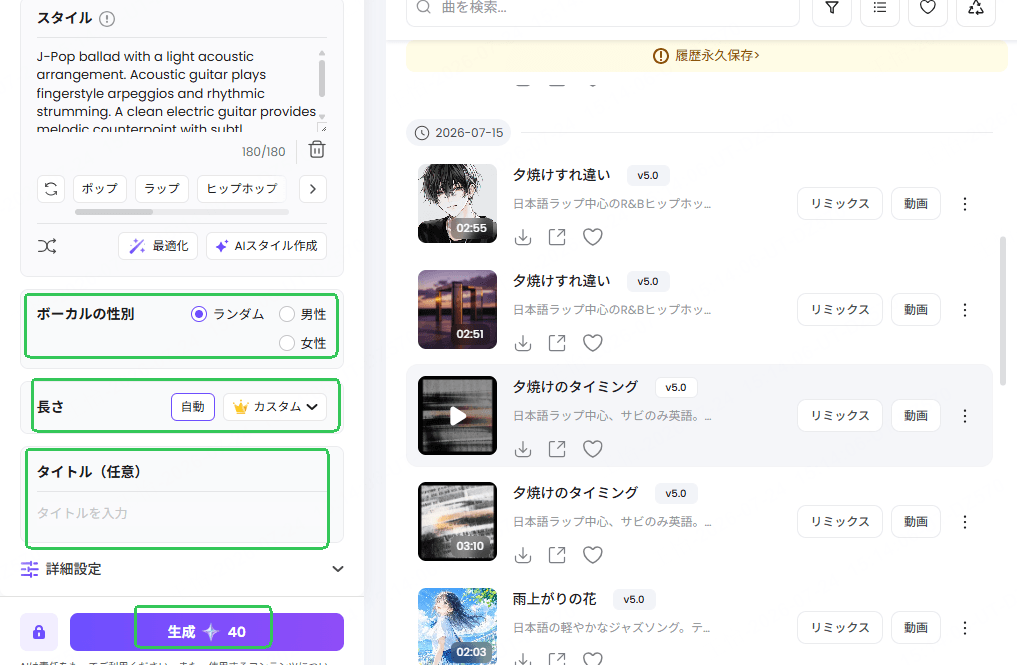Add the ヒップホップ style tag
The image size is (1017, 665).
242,189
